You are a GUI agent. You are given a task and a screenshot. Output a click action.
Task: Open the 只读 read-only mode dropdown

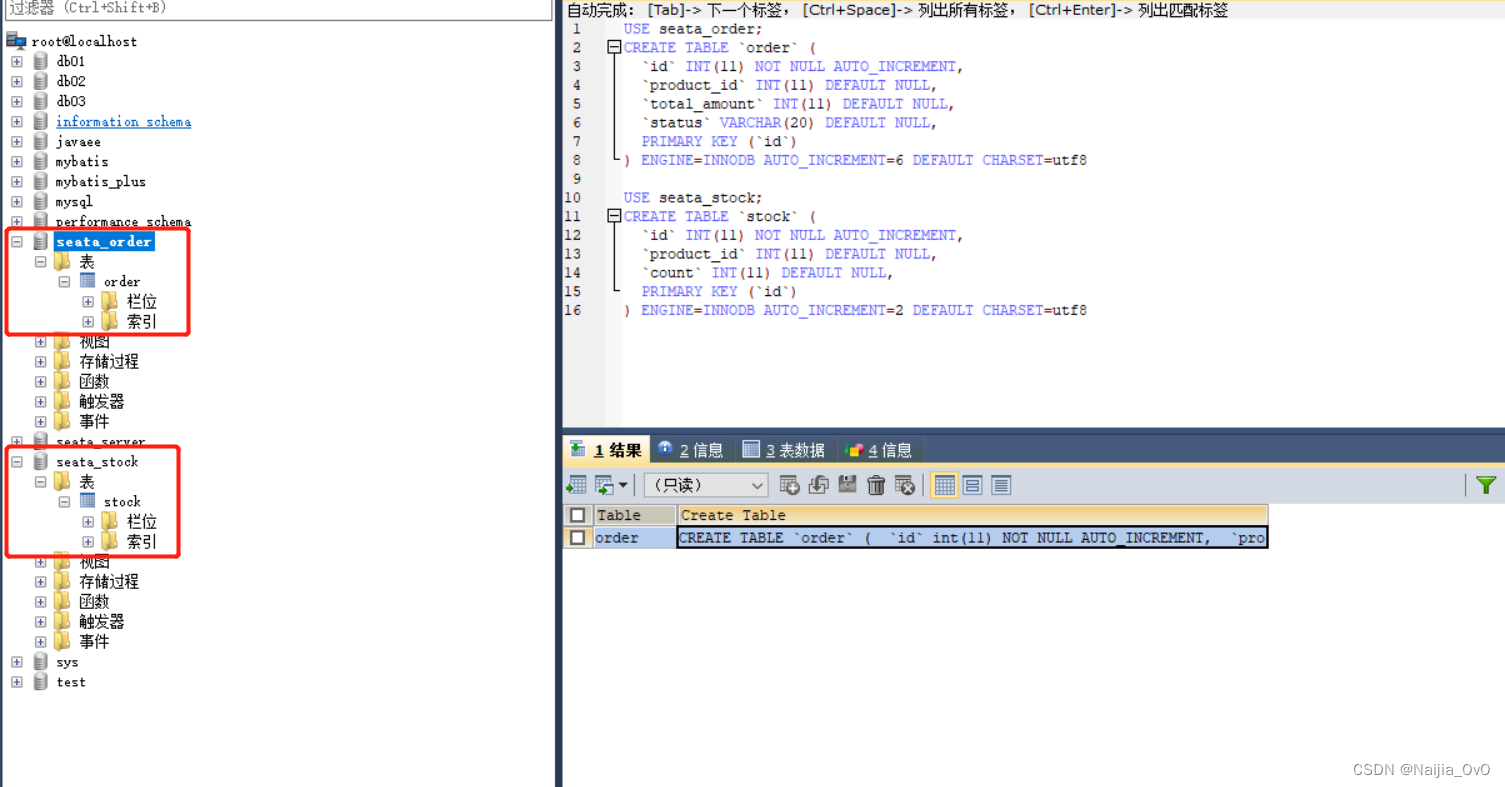pyautogui.click(x=706, y=485)
